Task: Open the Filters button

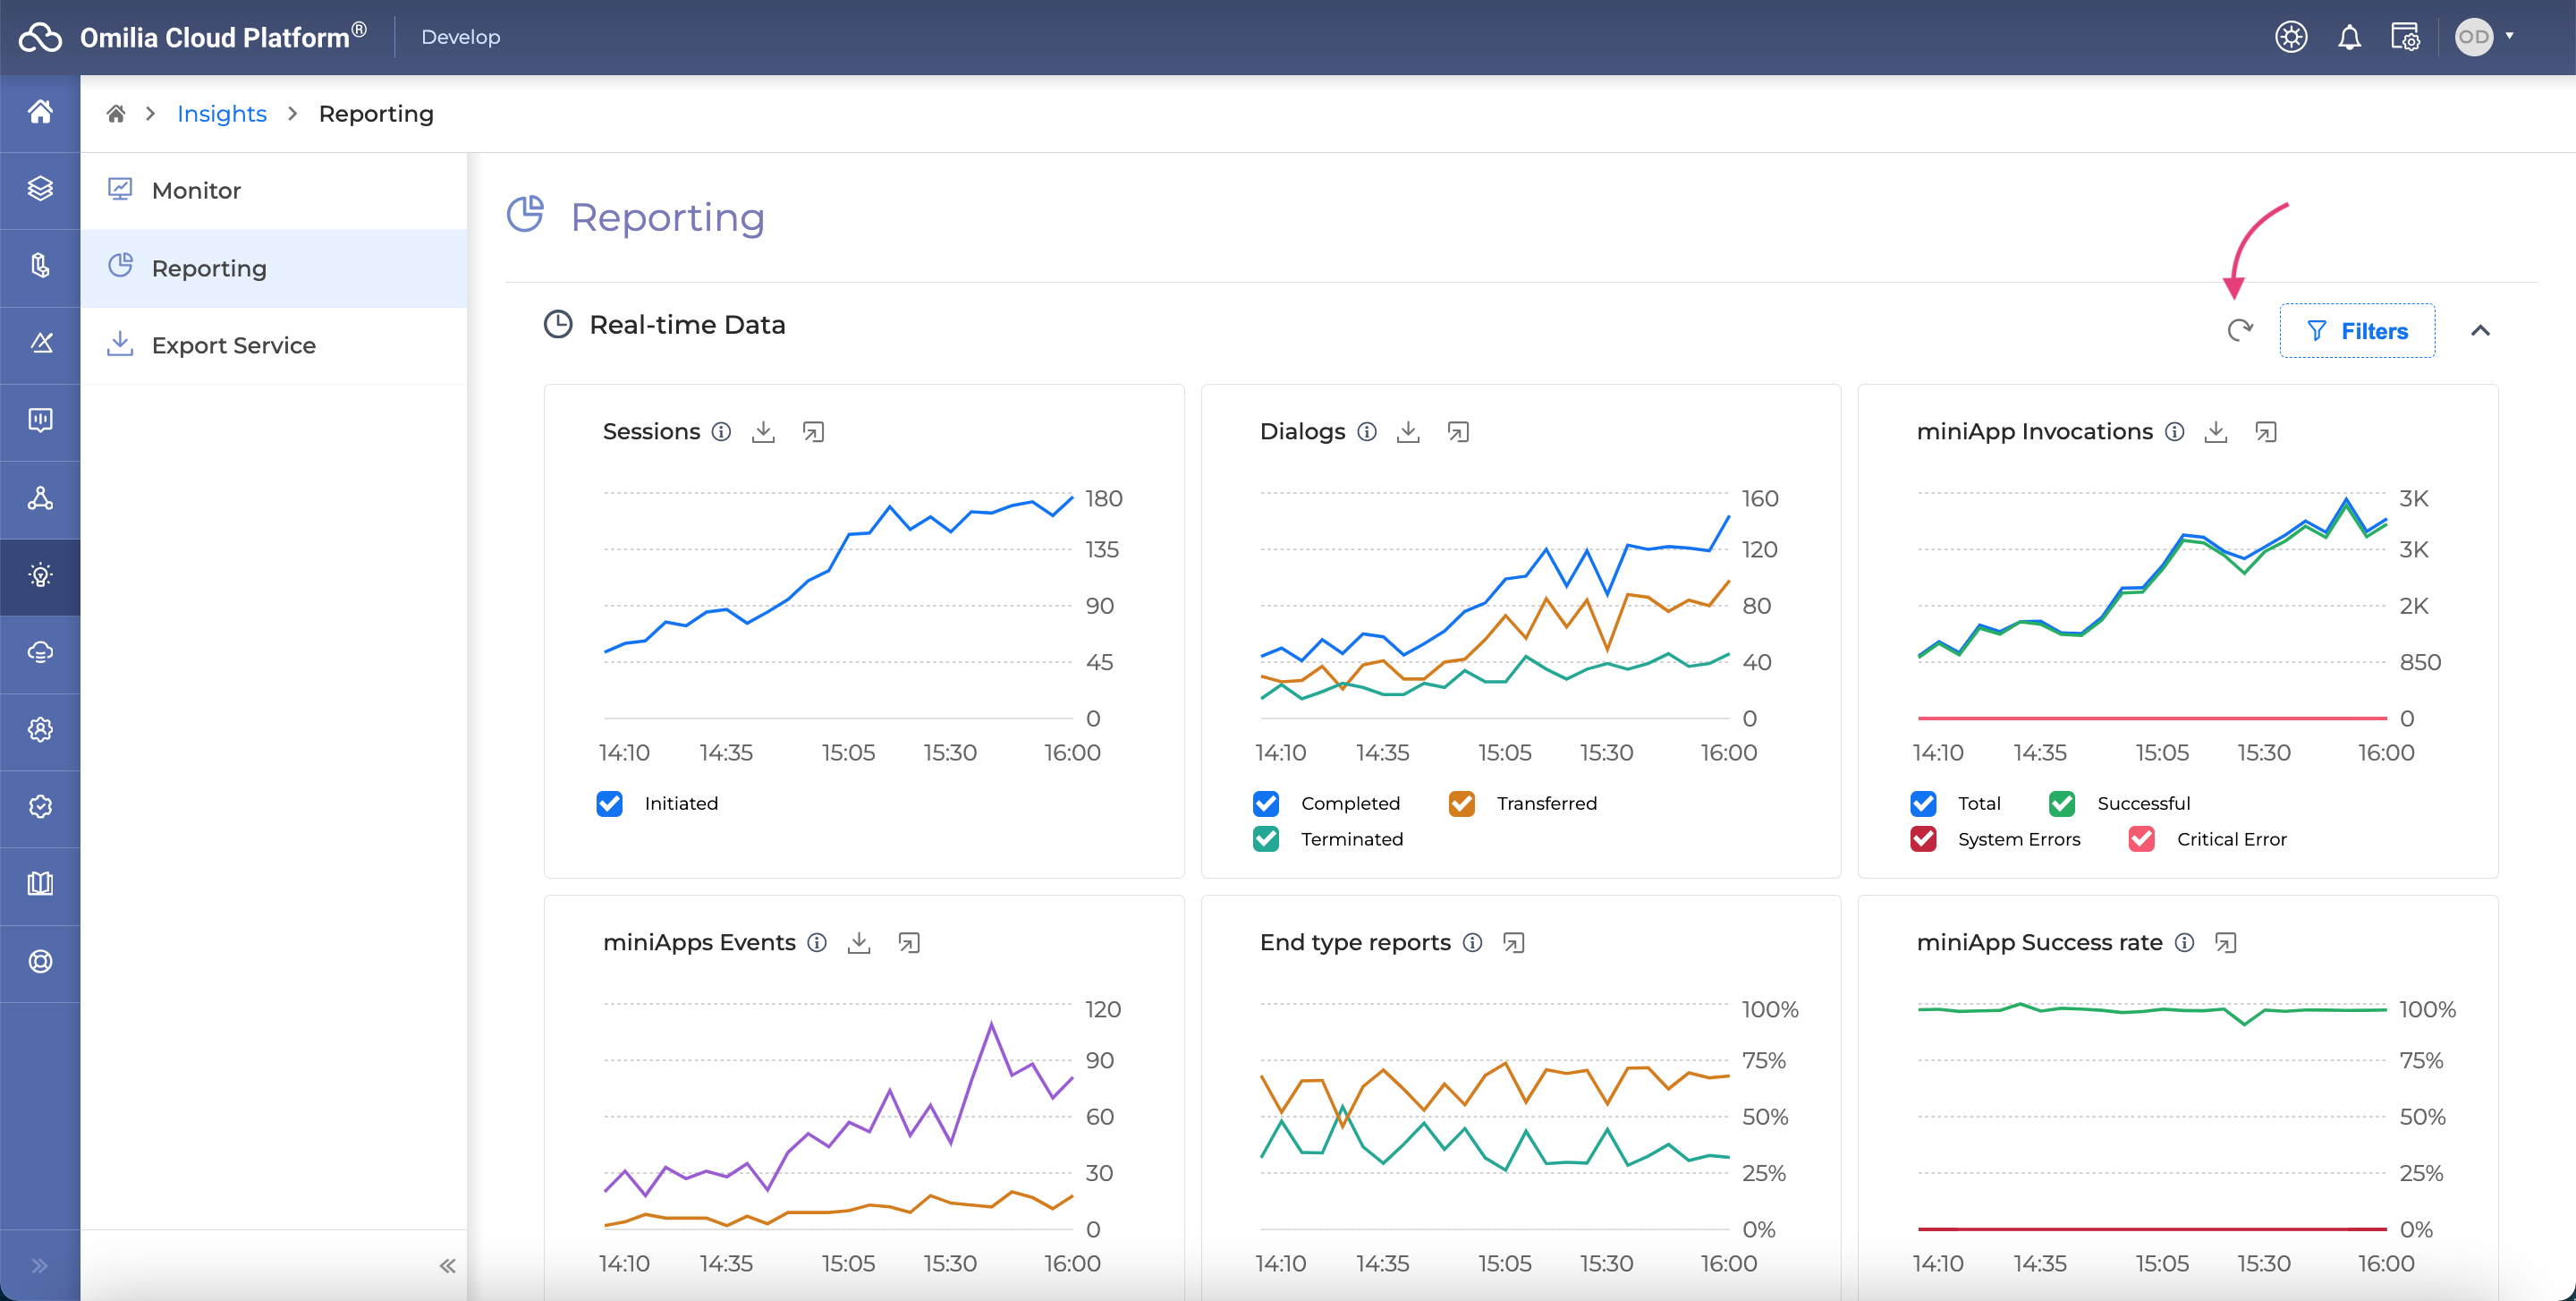Action: (x=2357, y=331)
